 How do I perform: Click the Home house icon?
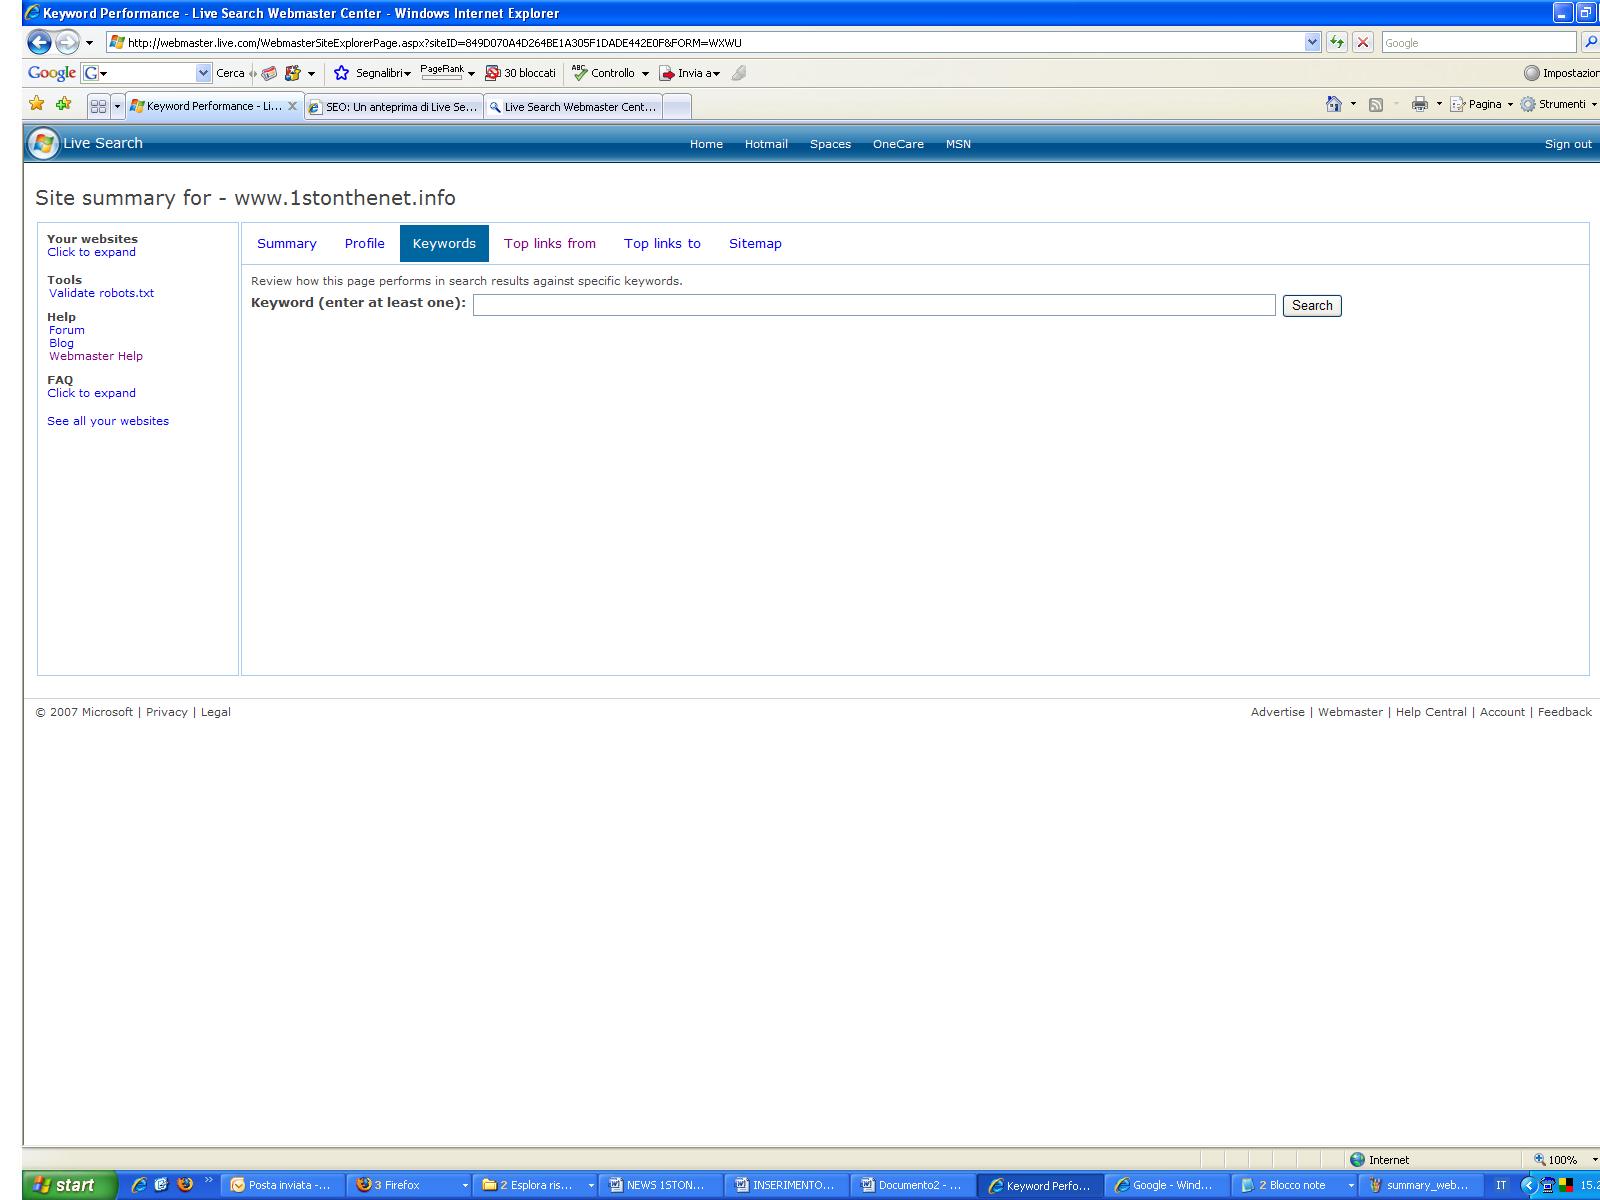point(1333,104)
